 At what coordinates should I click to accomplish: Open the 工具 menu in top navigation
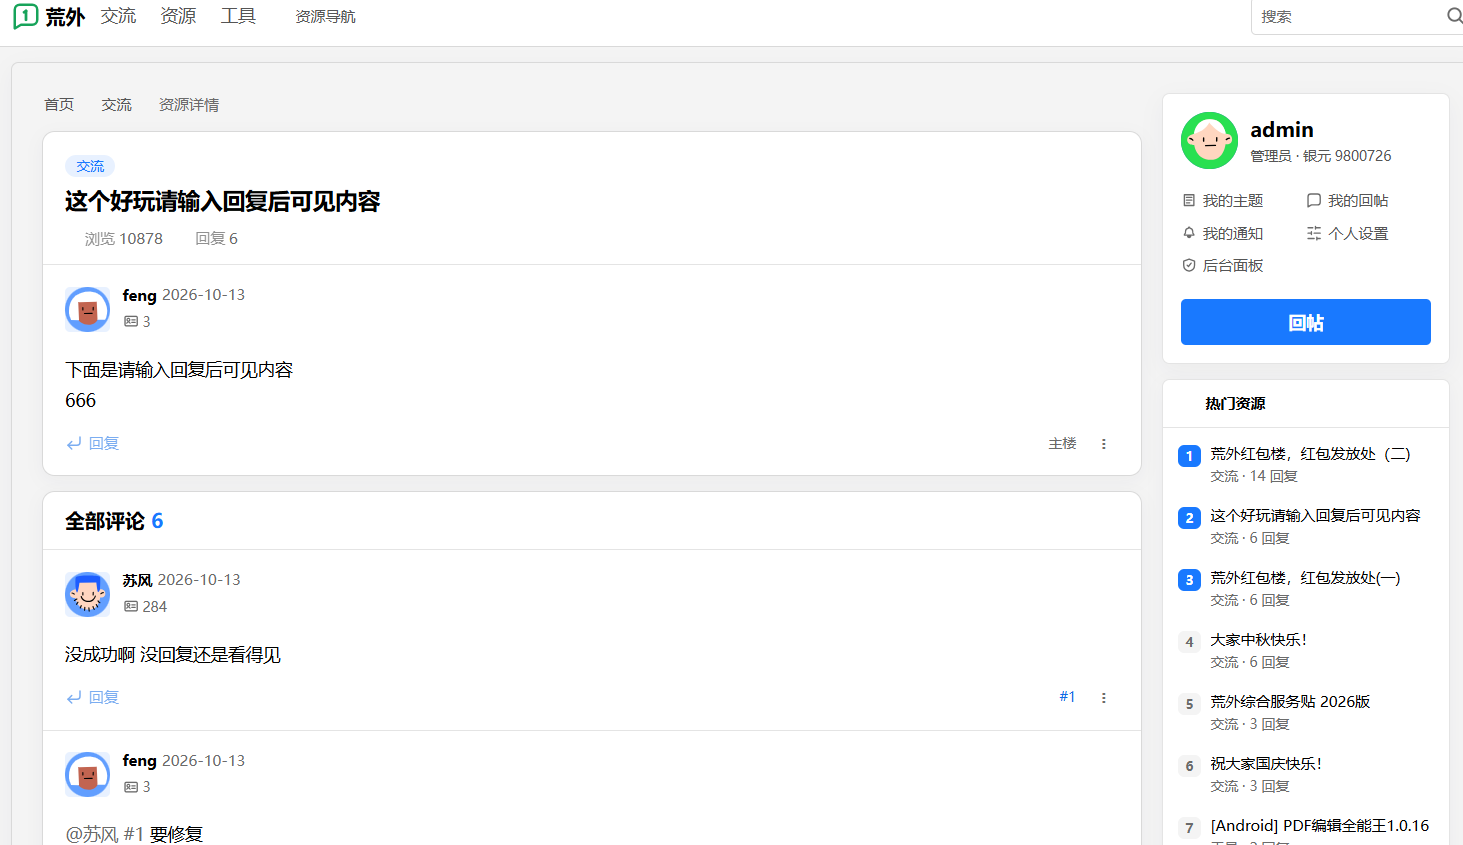coord(238,16)
